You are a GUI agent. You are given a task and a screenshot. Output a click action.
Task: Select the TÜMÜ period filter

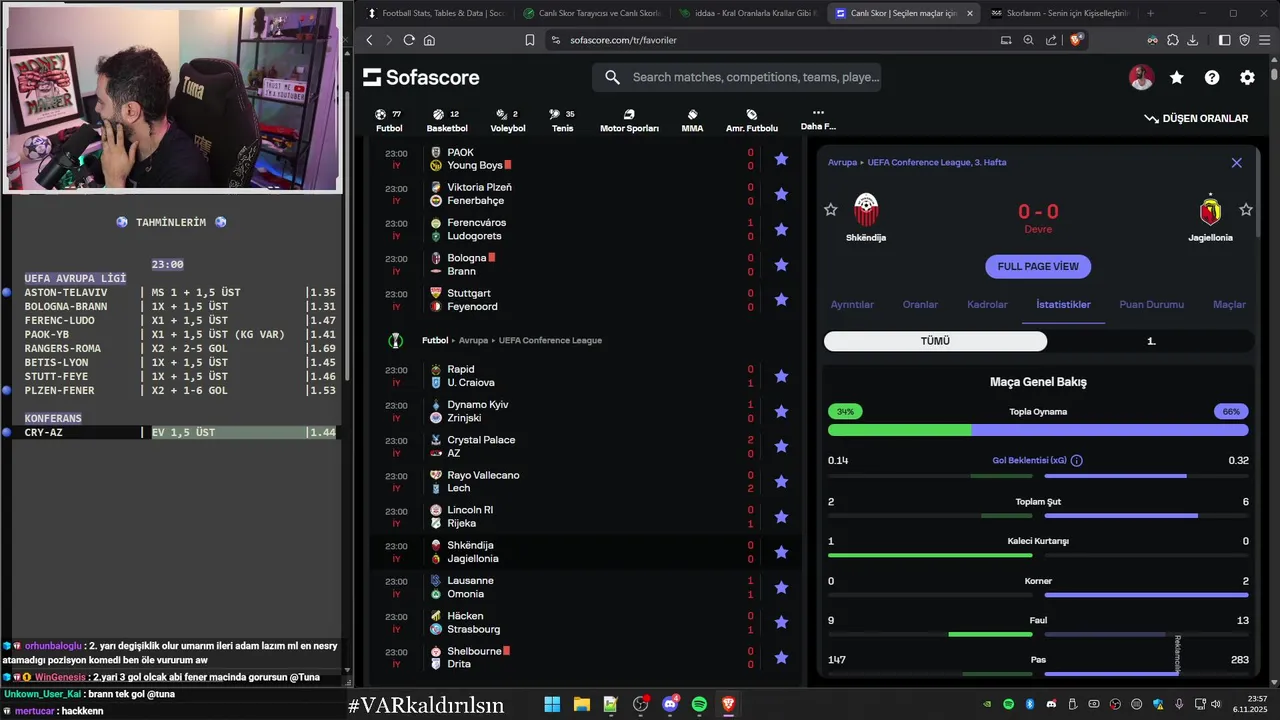pyautogui.click(x=935, y=341)
